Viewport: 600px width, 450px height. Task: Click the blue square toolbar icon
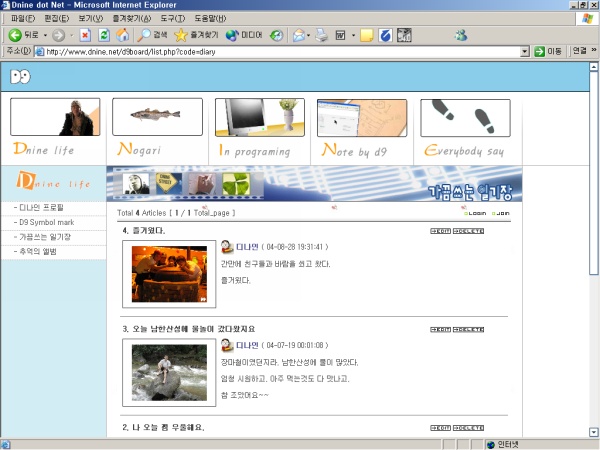(385, 35)
